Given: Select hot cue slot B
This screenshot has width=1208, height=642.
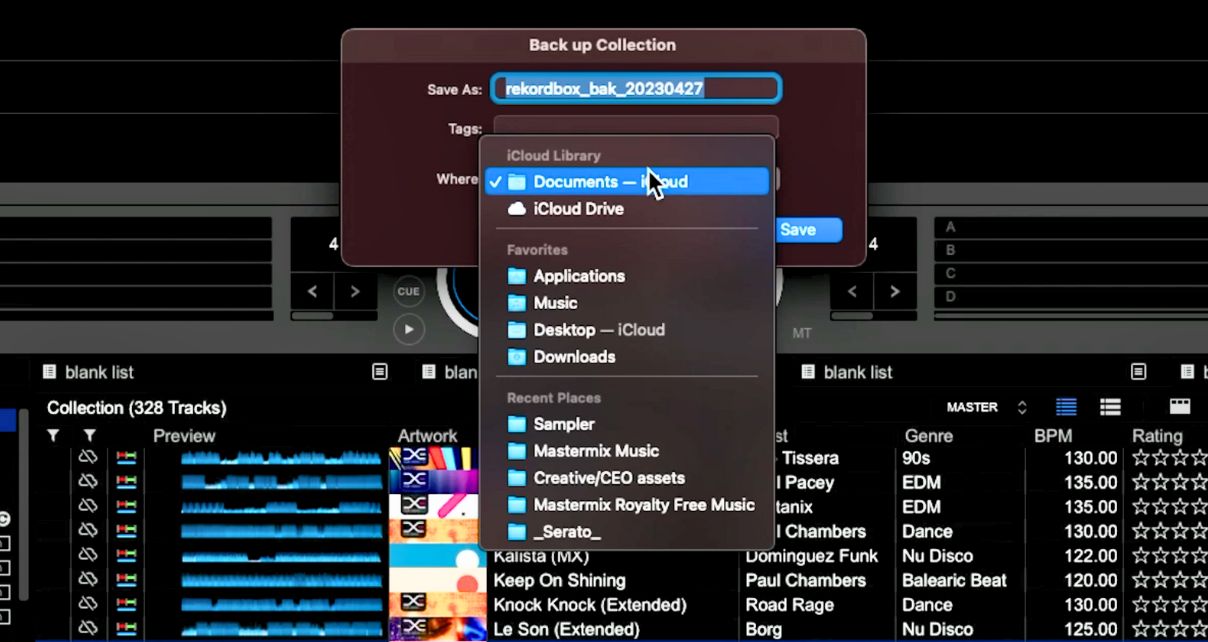Looking at the screenshot, I should (1071, 250).
